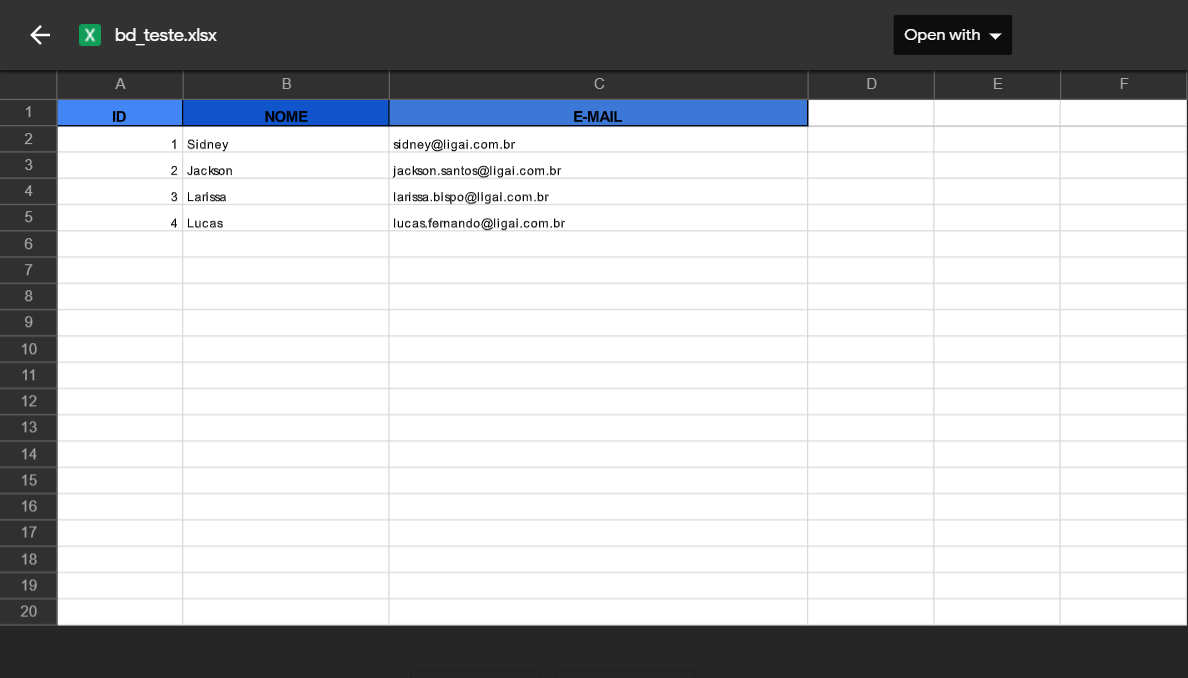
Task: Click jackson.santos@ligai.com.br email cell
Action: (x=599, y=166)
